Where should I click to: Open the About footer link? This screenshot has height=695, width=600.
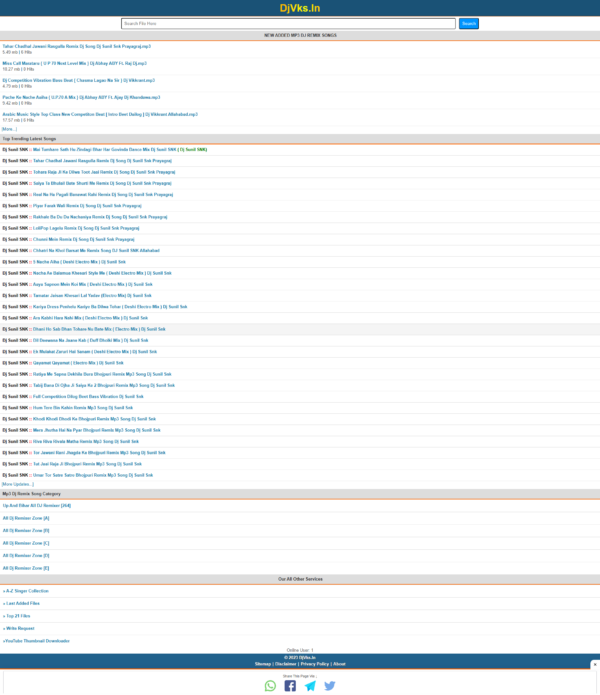339,664
